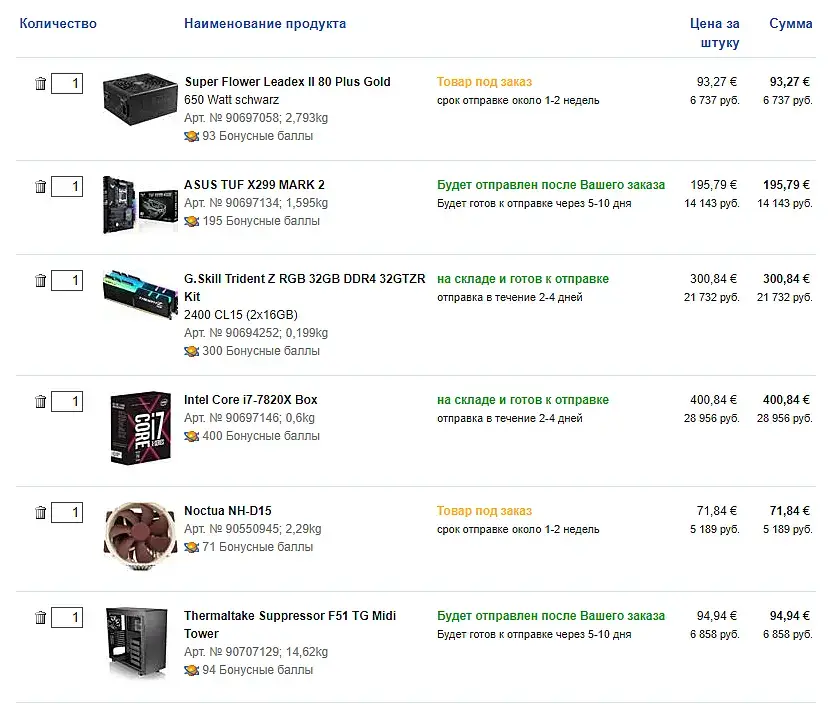Viewport: 834px width, 704px height.
Task: Click the ASUS motherboard product image
Action: pos(139,204)
